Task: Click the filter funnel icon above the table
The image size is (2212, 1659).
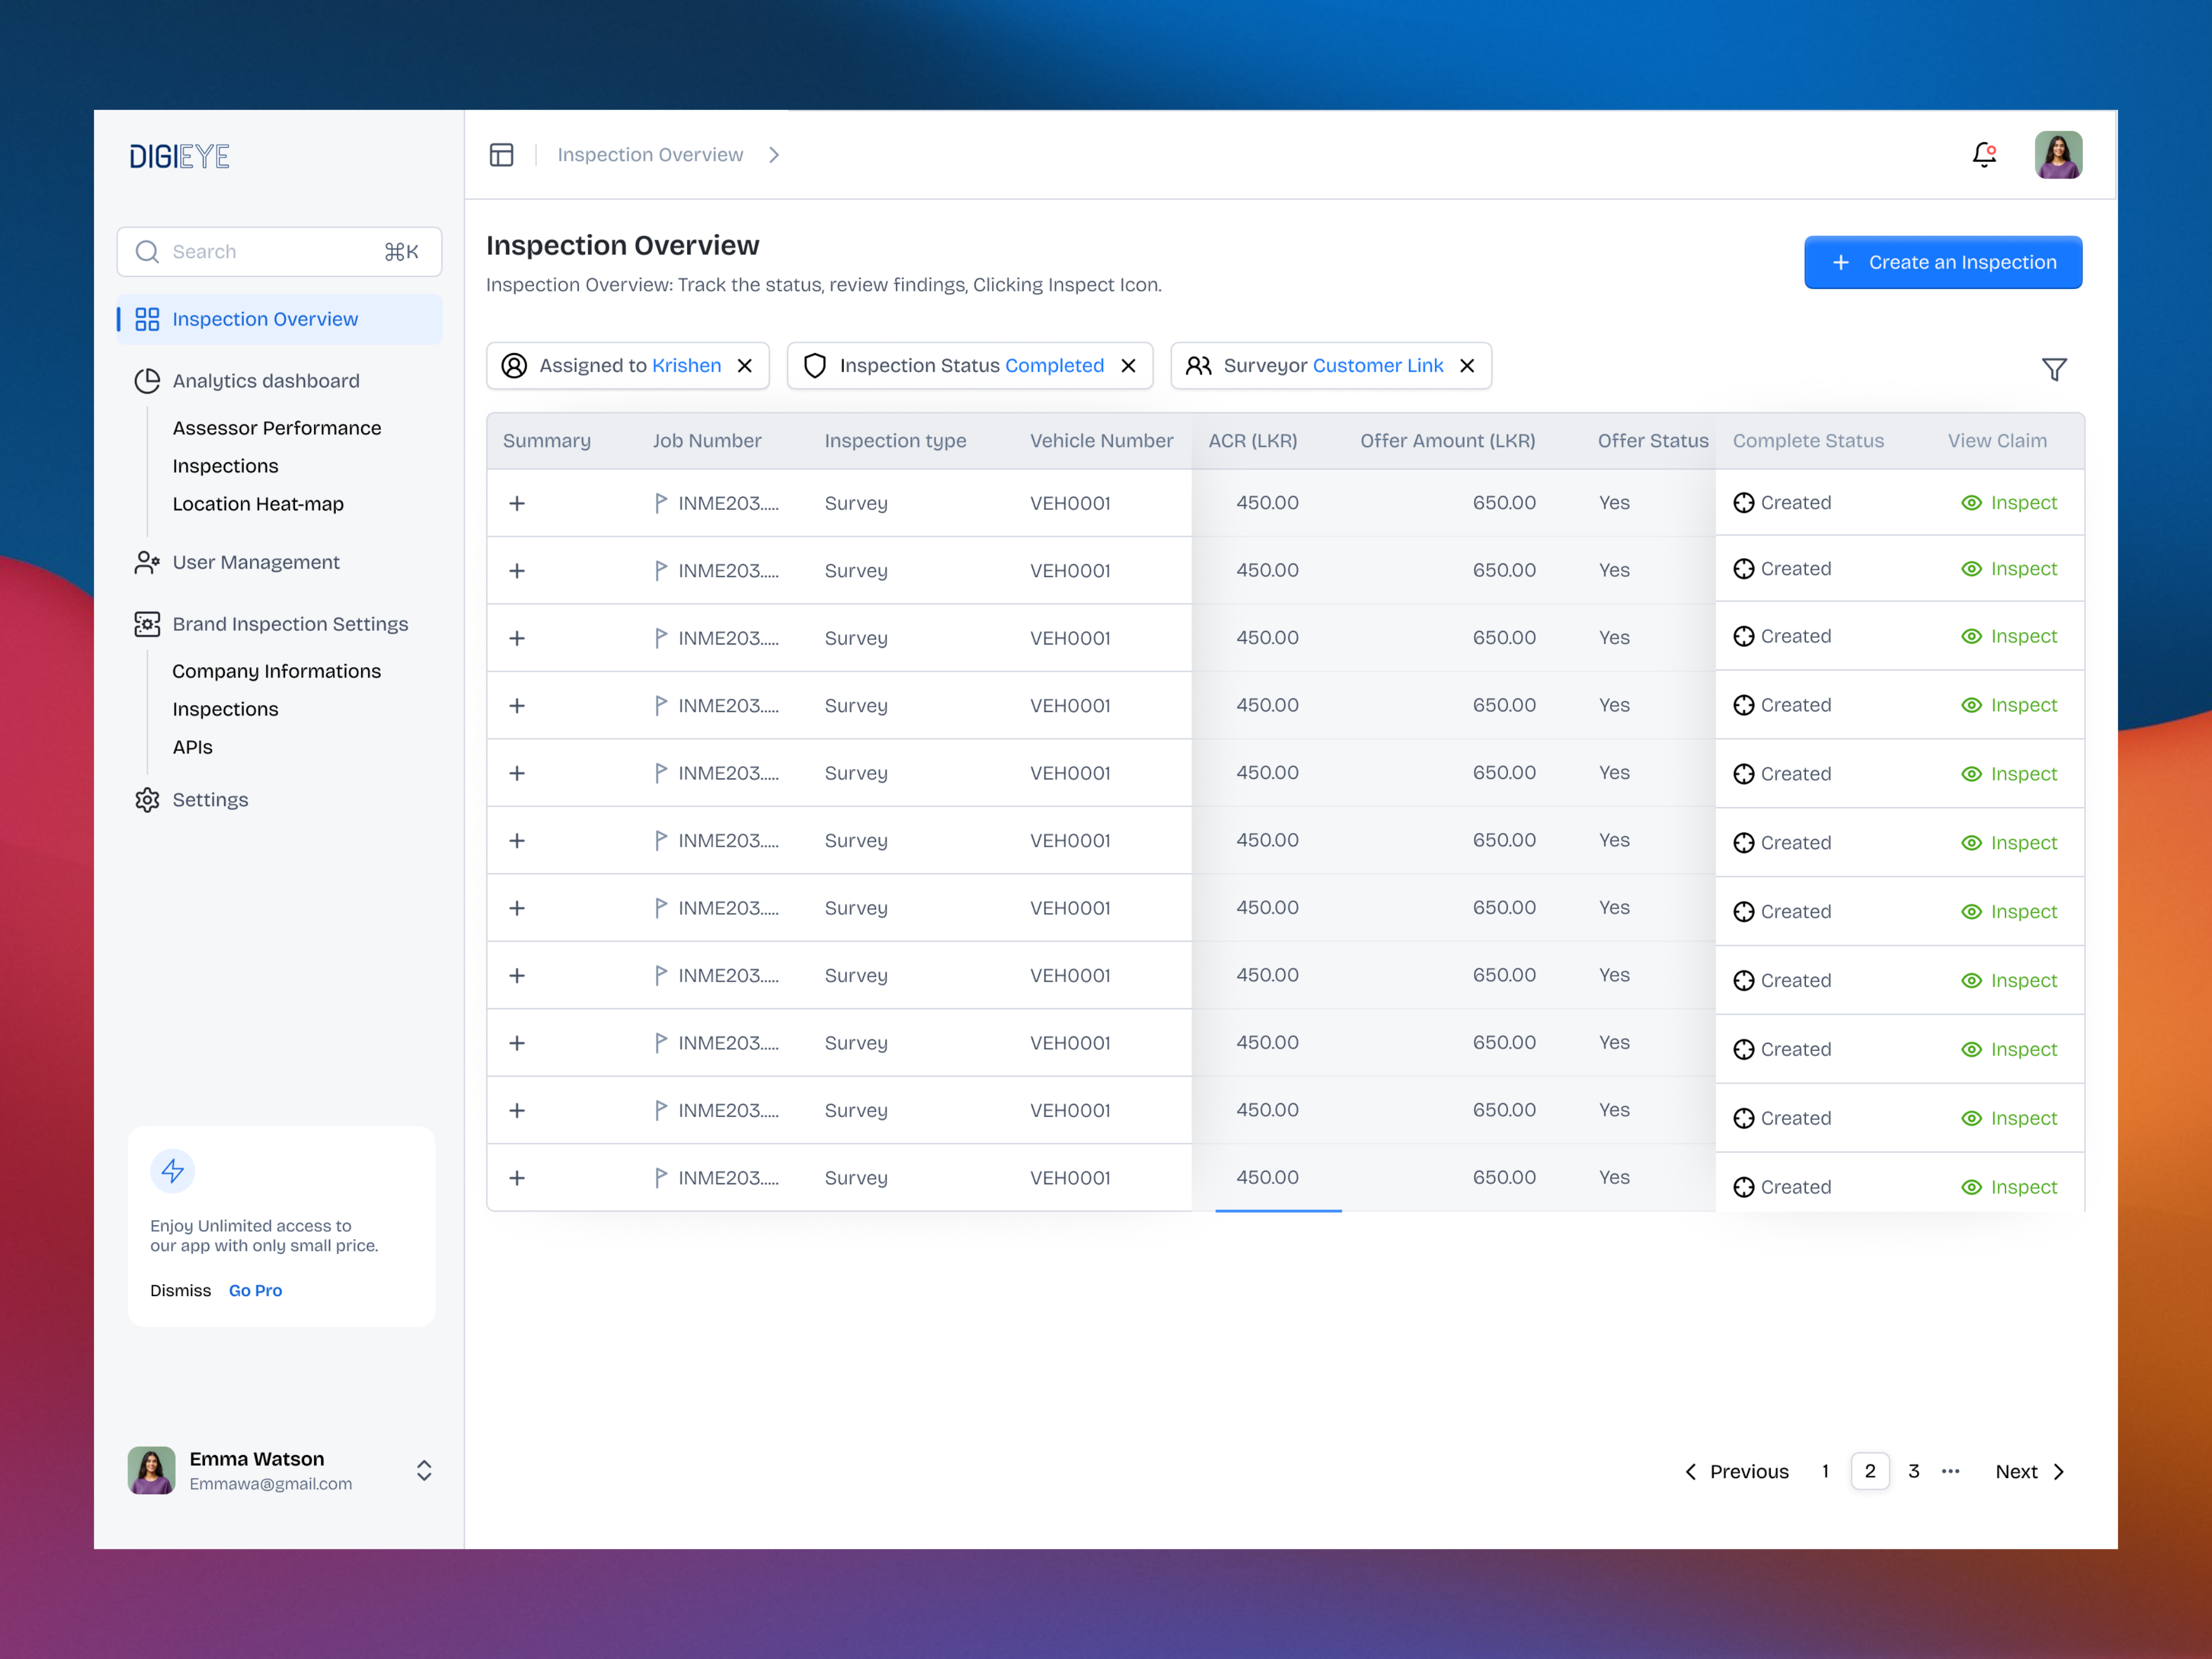Action: tap(2054, 369)
